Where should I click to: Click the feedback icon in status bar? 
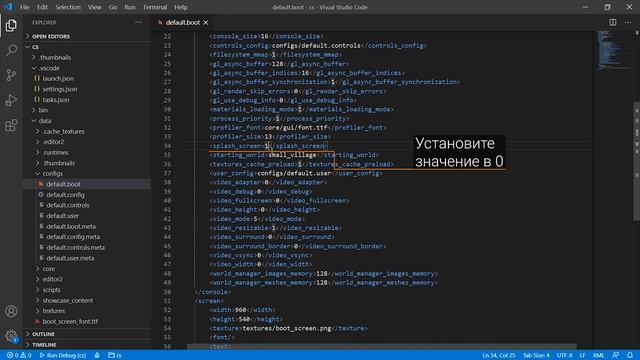(616, 355)
